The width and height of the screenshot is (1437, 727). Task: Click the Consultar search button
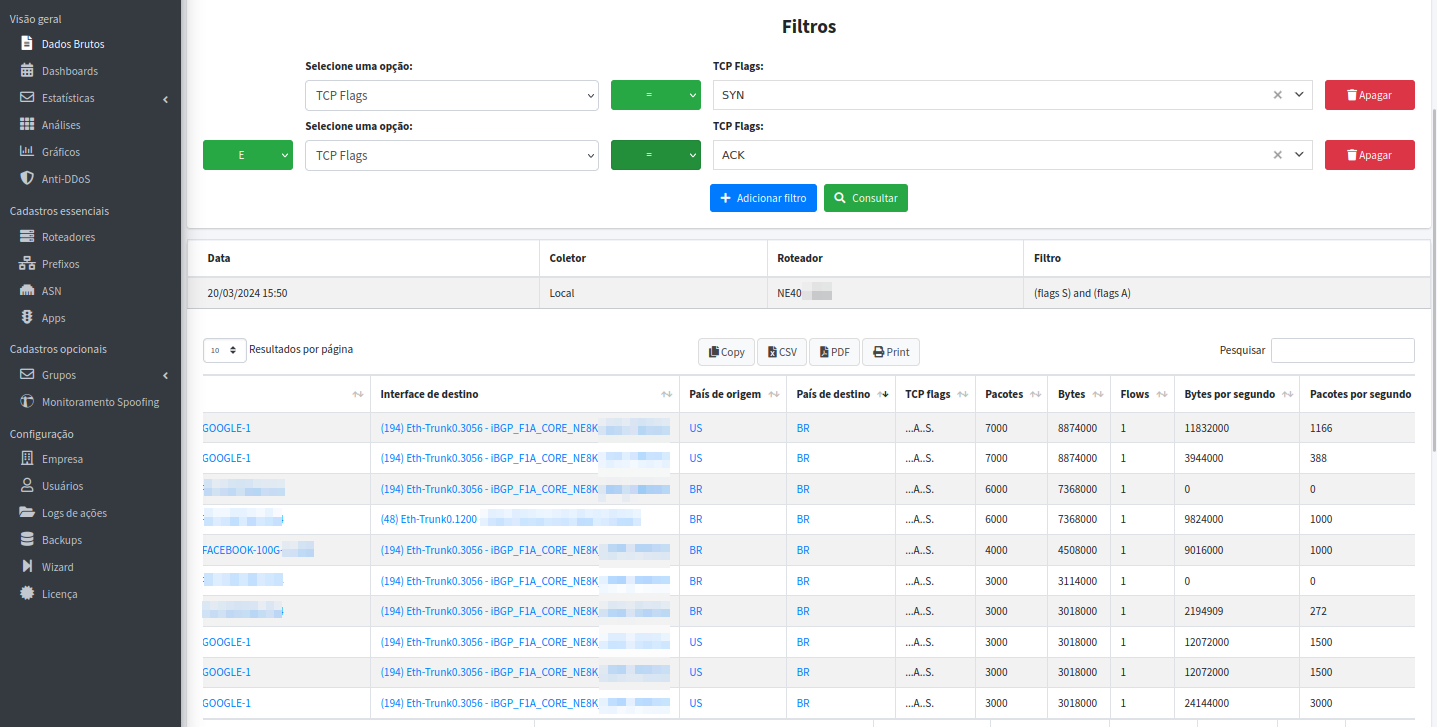point(866,198)
